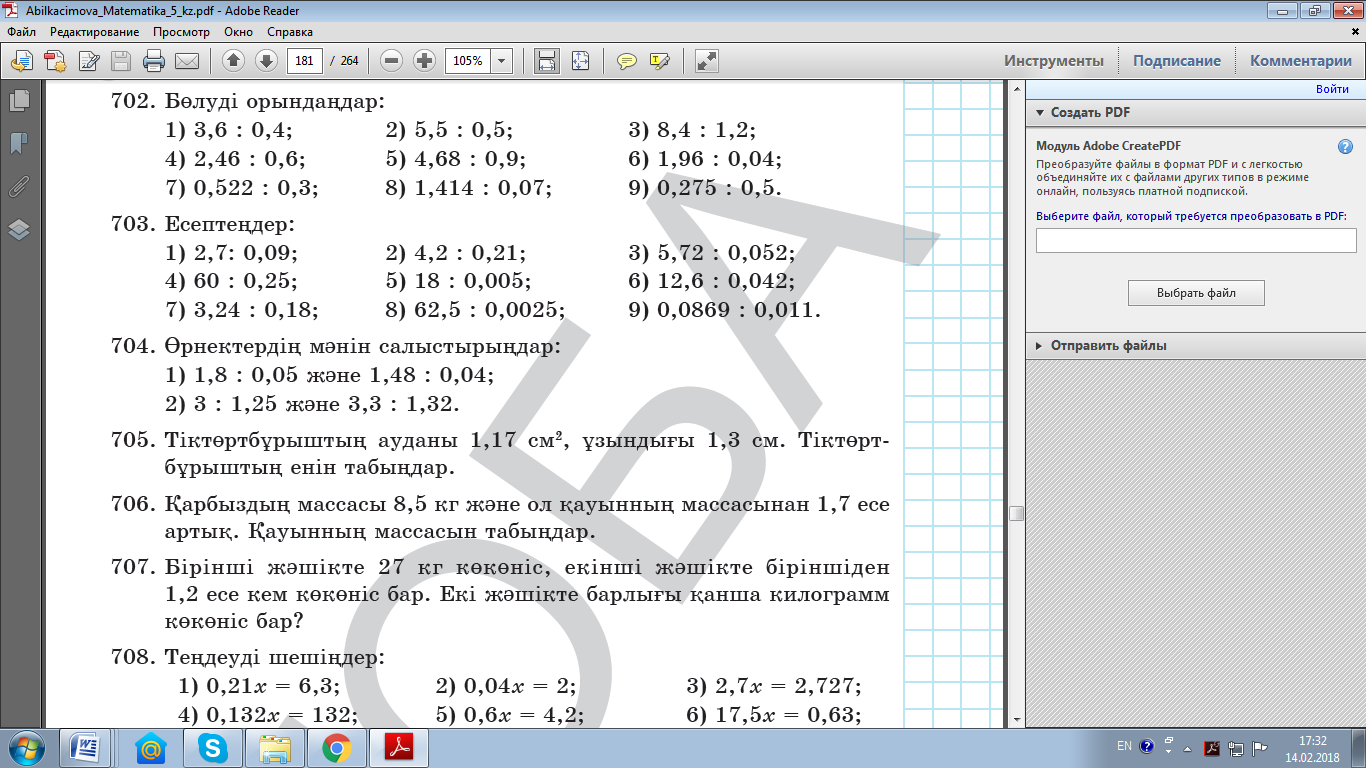The height and width of the screenshot is (768, 1366).
Task: Open the Комментарии comments pane
Action: (1300, 61)
